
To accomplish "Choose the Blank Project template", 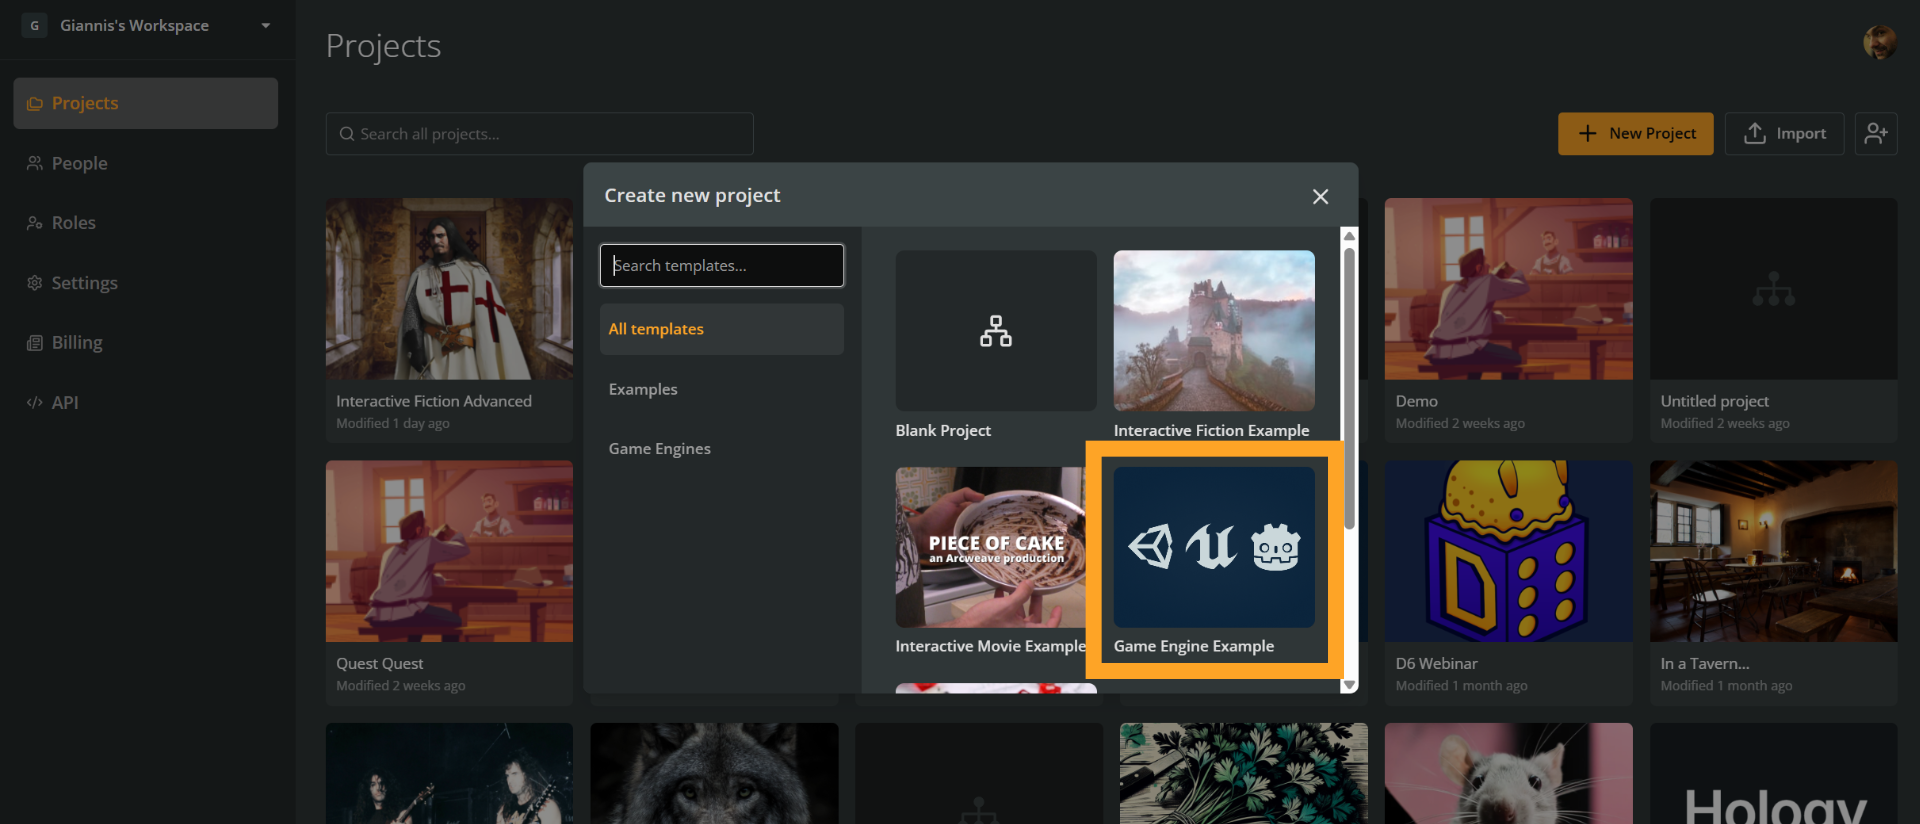I will (996, 331).
